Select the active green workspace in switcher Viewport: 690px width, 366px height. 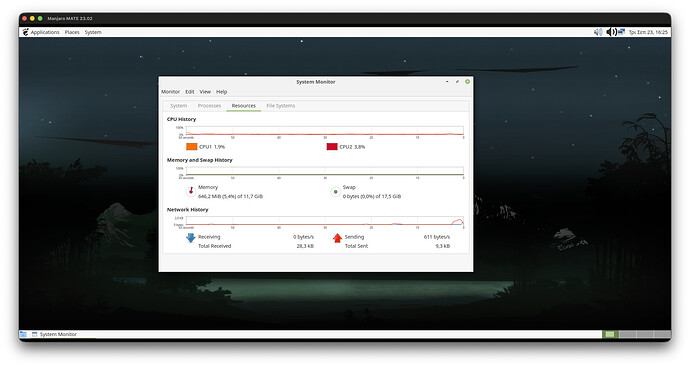click(x=610, y=334)
